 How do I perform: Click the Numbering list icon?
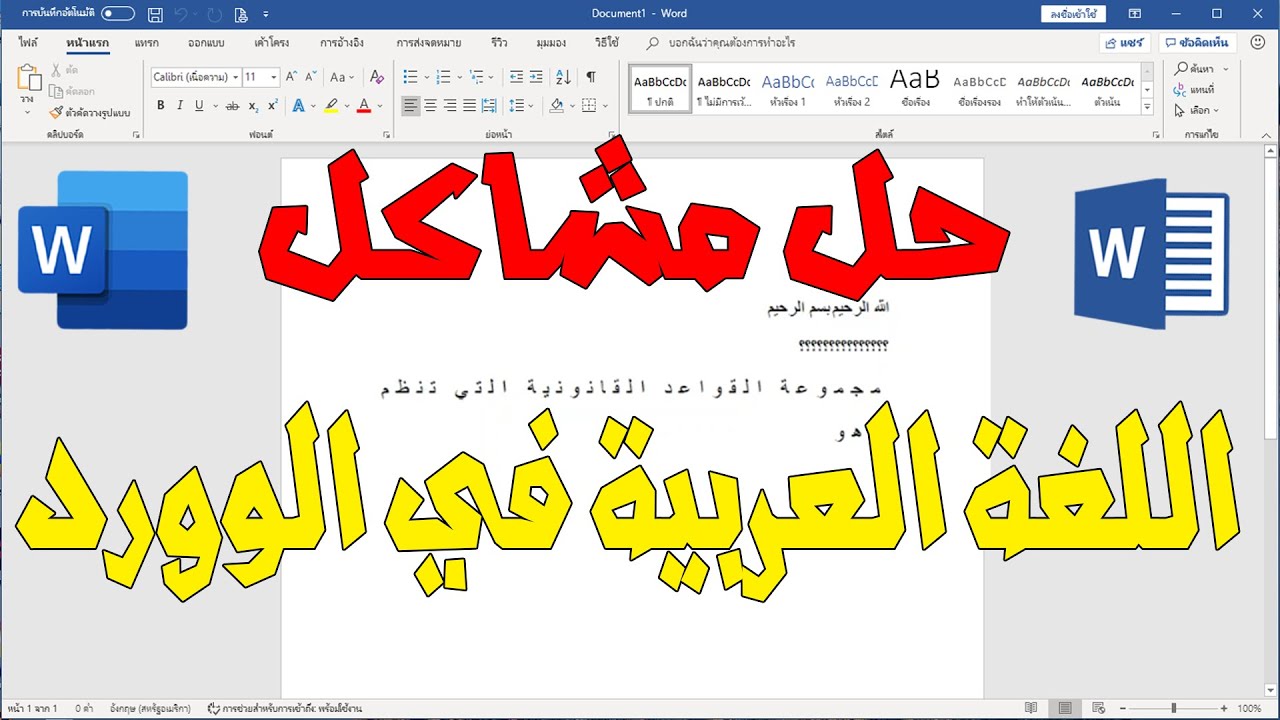[444, 77]
